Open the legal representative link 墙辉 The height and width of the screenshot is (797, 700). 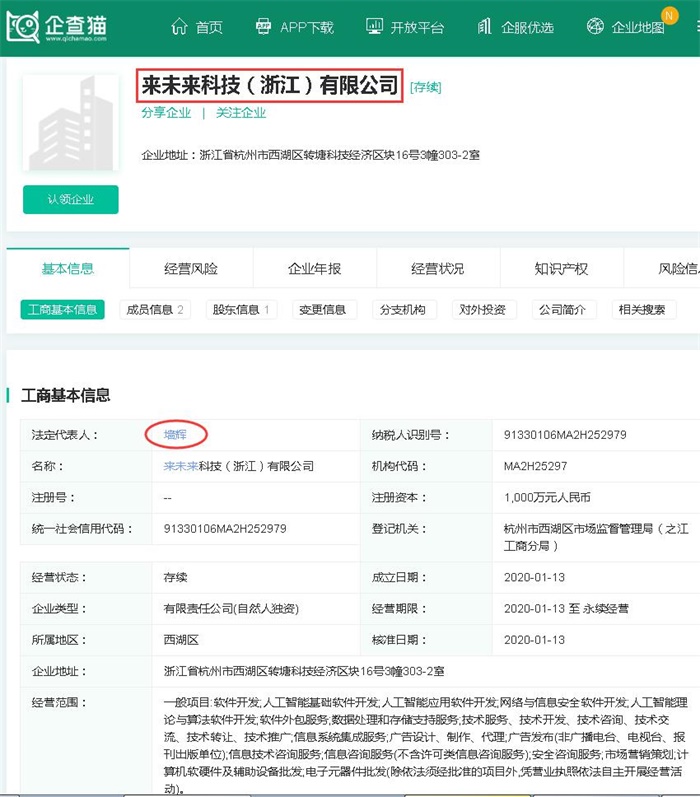point(175,435)
